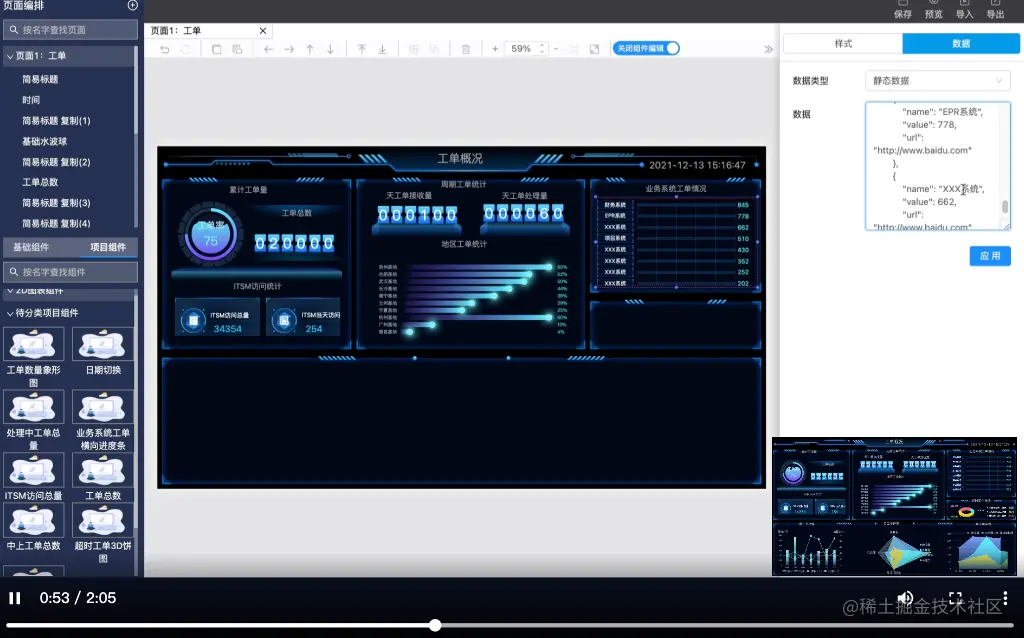Move component up with up arrow icon
The width and height of the screenshot is (1024, 638).
tap(310, 49)
